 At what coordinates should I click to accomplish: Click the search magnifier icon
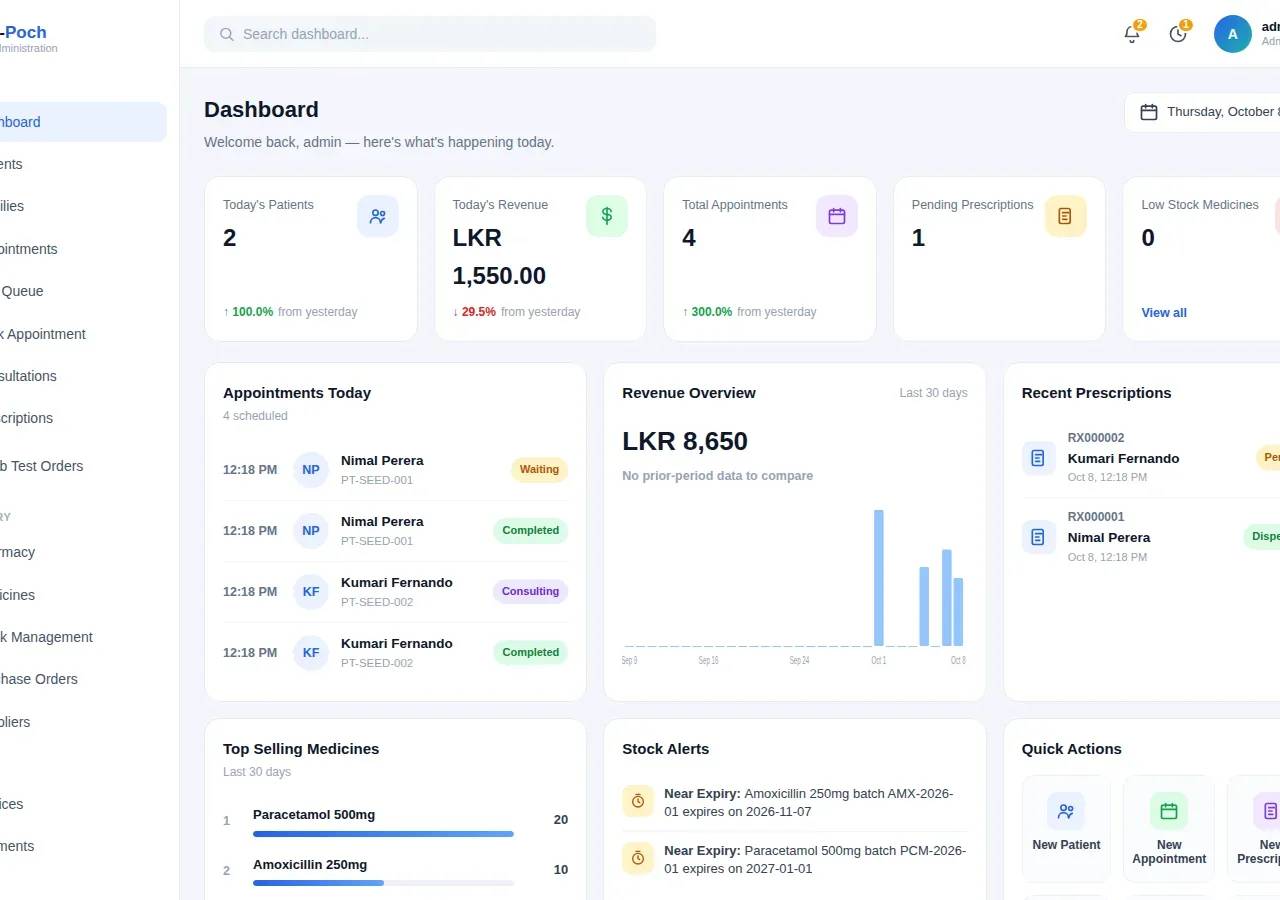[227, 34]
